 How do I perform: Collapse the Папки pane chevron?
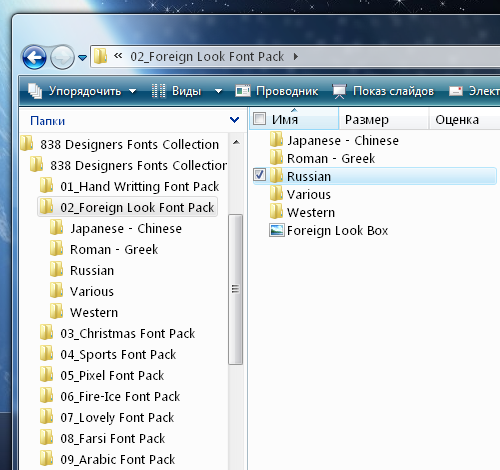(x=235, y=120)
